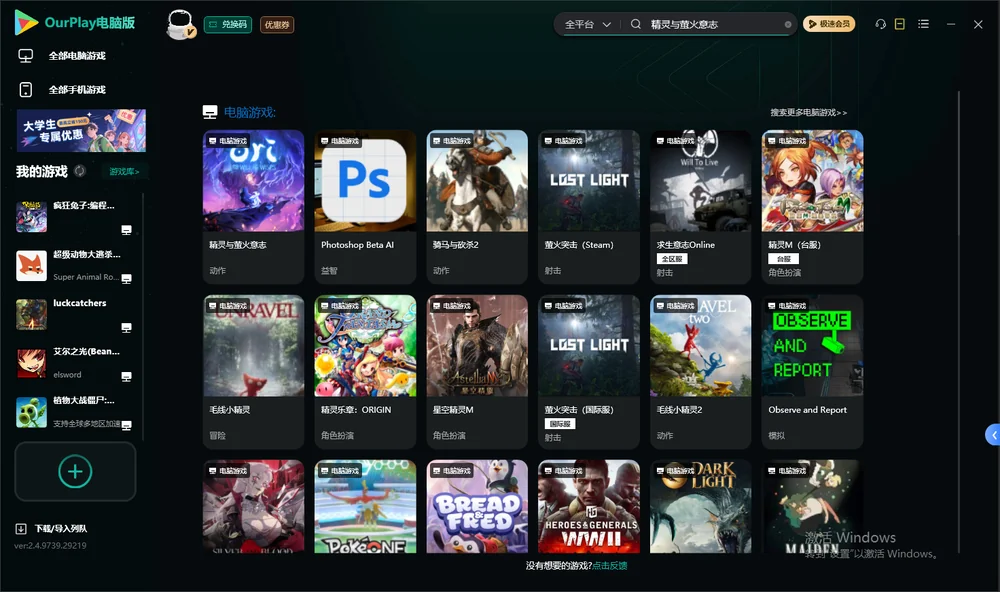Expand the side panel arrow on right edge

coord(993,435)
